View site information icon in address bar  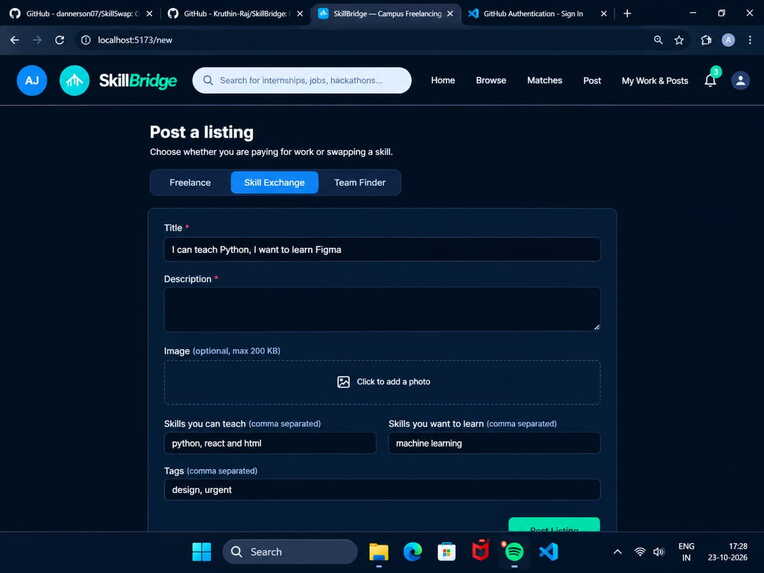click(86, 40)
